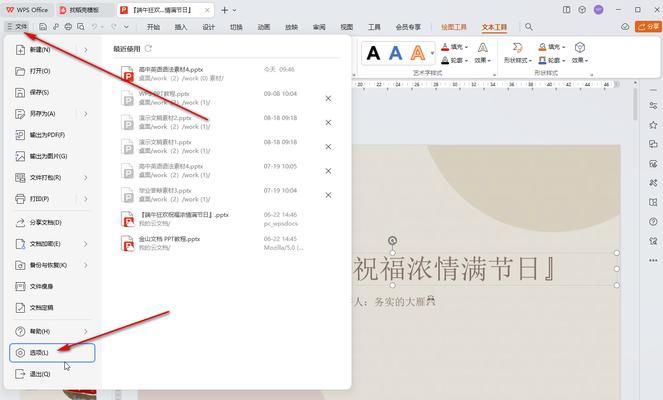Add a new tab with the plus button
Image resolution: width=663 pixels, height=400 pixels.
click(x=224, y=9)
